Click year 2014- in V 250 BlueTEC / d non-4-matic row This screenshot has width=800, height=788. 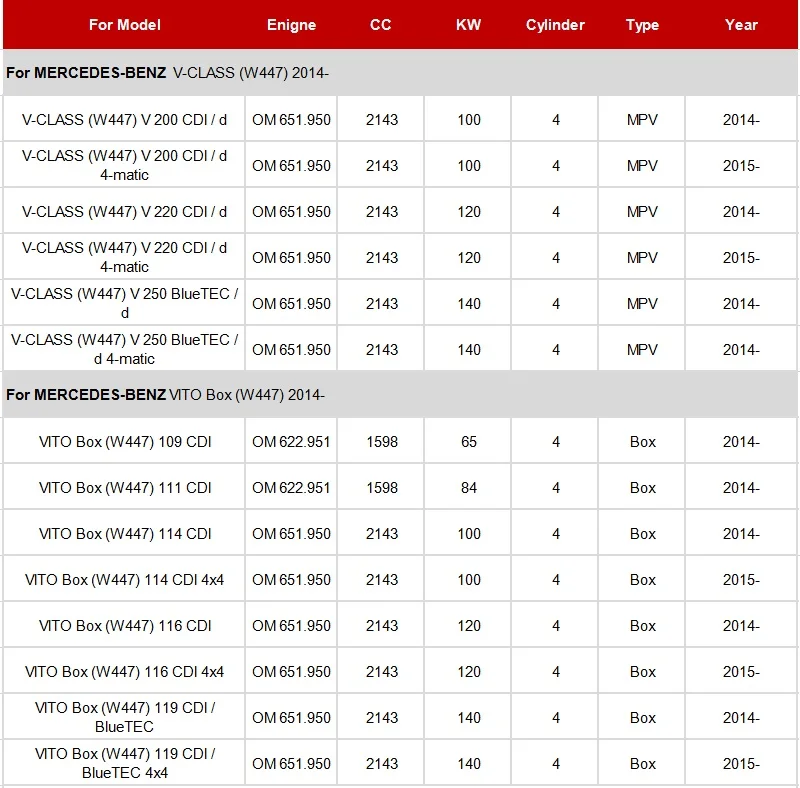[x=741, y=303]
